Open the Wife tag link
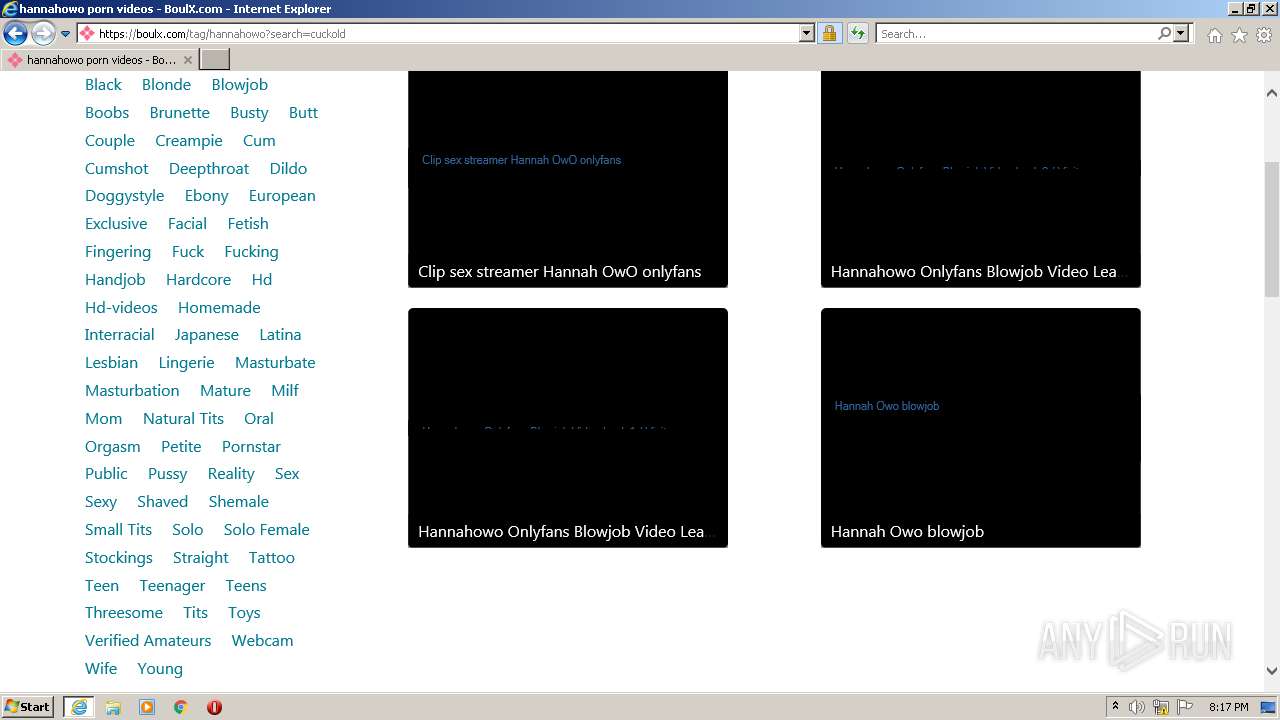The width and height of the screenshot is (1280, 720). click(x=101, y=669)
